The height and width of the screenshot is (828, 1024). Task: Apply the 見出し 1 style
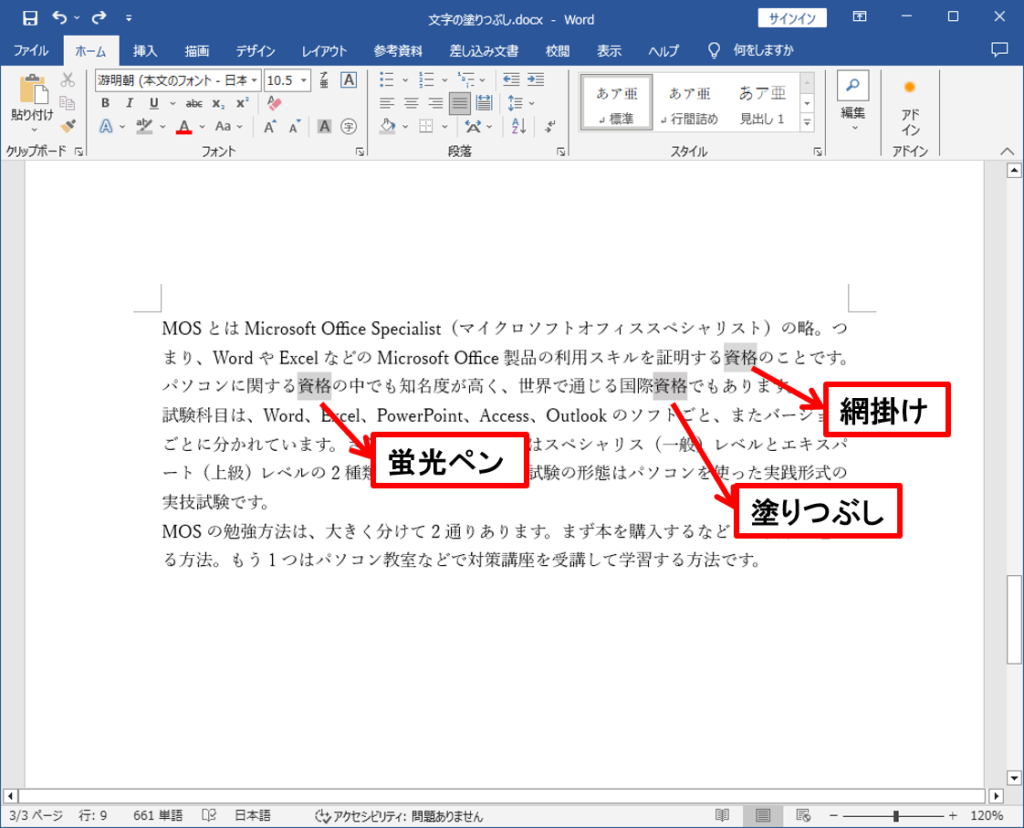[762, 104]
